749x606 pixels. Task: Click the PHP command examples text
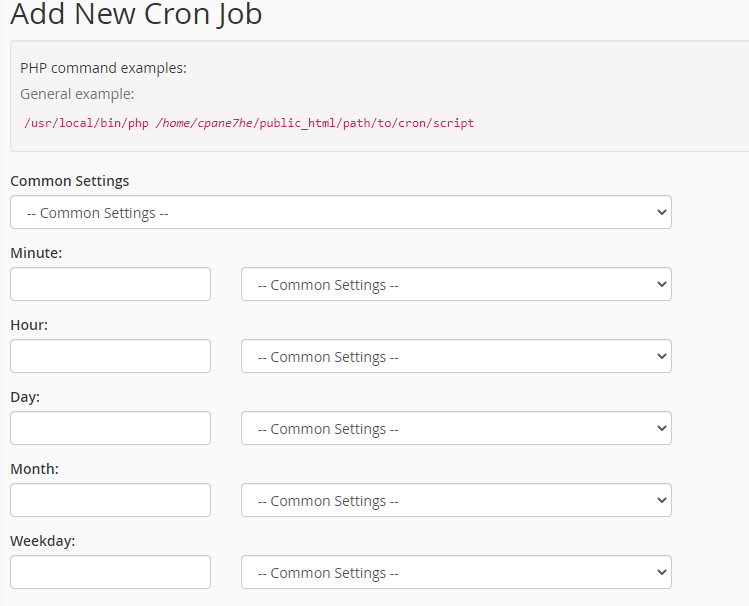[103, 68]
